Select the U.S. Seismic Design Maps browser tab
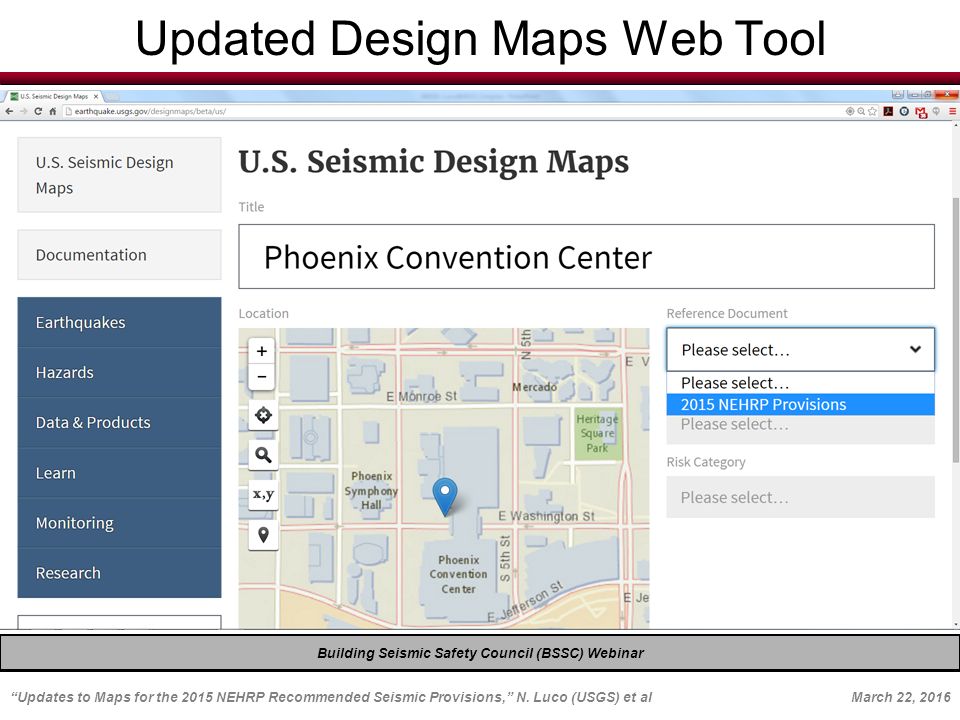Image resolution: width=960 pixels, height=720 pixels. click(54, 96)
